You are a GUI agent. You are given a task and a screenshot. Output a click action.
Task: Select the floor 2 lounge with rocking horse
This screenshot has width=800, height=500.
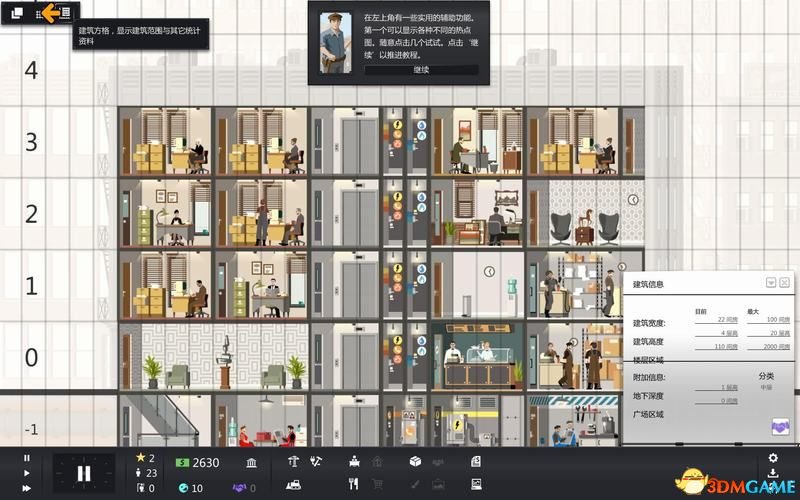tap(585, 213)
